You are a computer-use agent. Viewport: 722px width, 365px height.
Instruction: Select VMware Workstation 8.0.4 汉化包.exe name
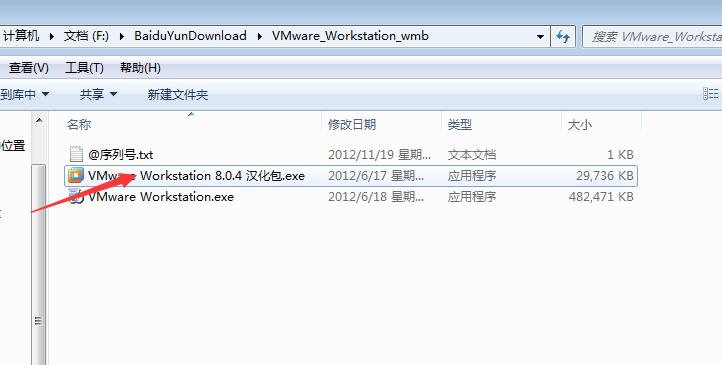click(197, 176)
